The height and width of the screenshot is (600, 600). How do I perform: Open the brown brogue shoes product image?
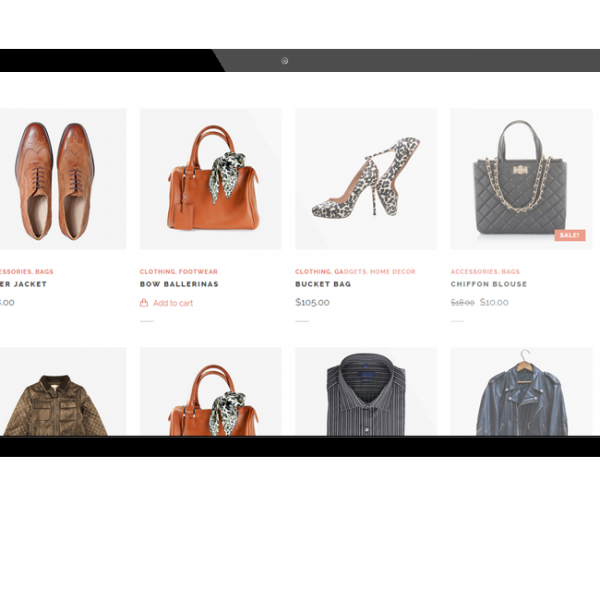tap(63, 179)
